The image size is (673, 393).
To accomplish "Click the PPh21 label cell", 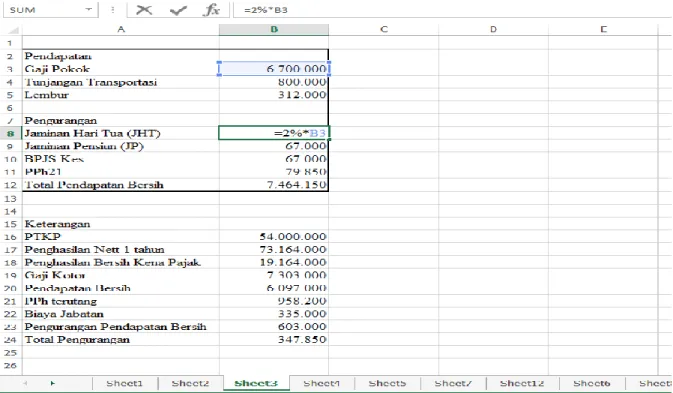I will click(x=121, y=172).
